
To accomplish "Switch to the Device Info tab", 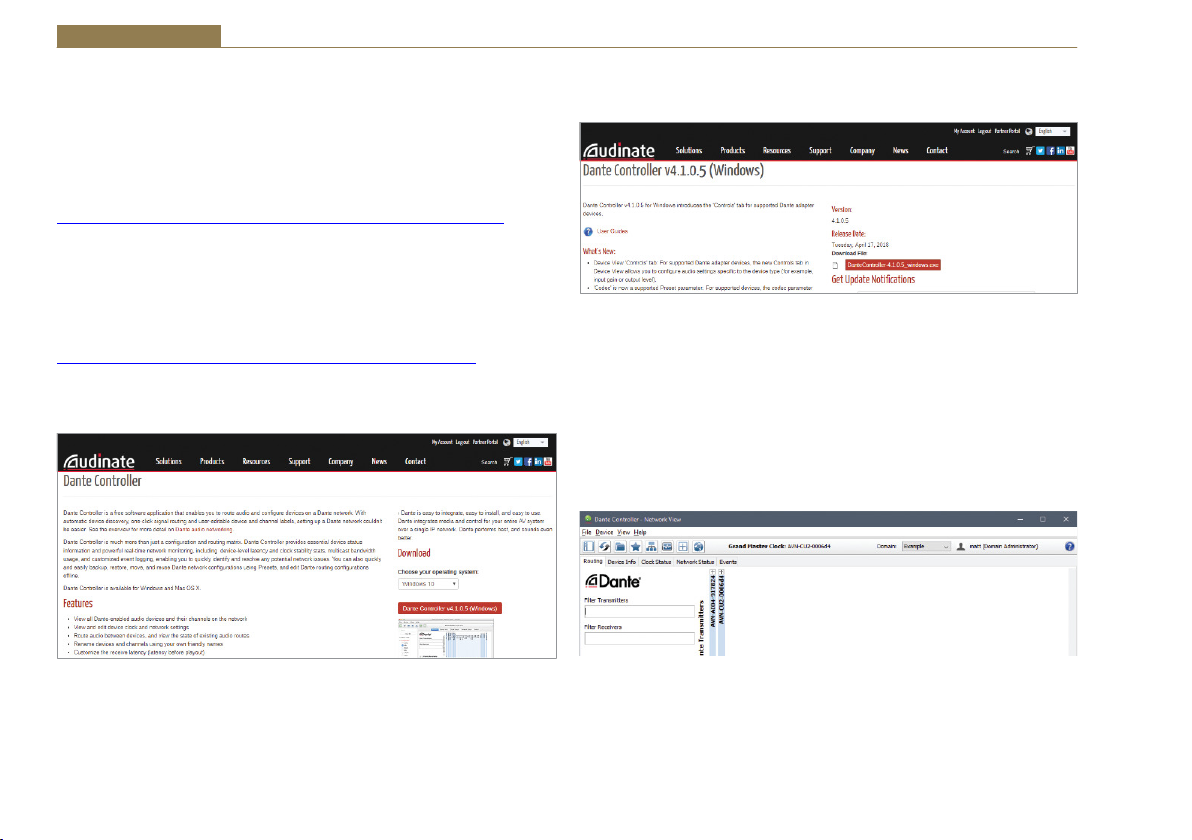I will click(622, 562).
